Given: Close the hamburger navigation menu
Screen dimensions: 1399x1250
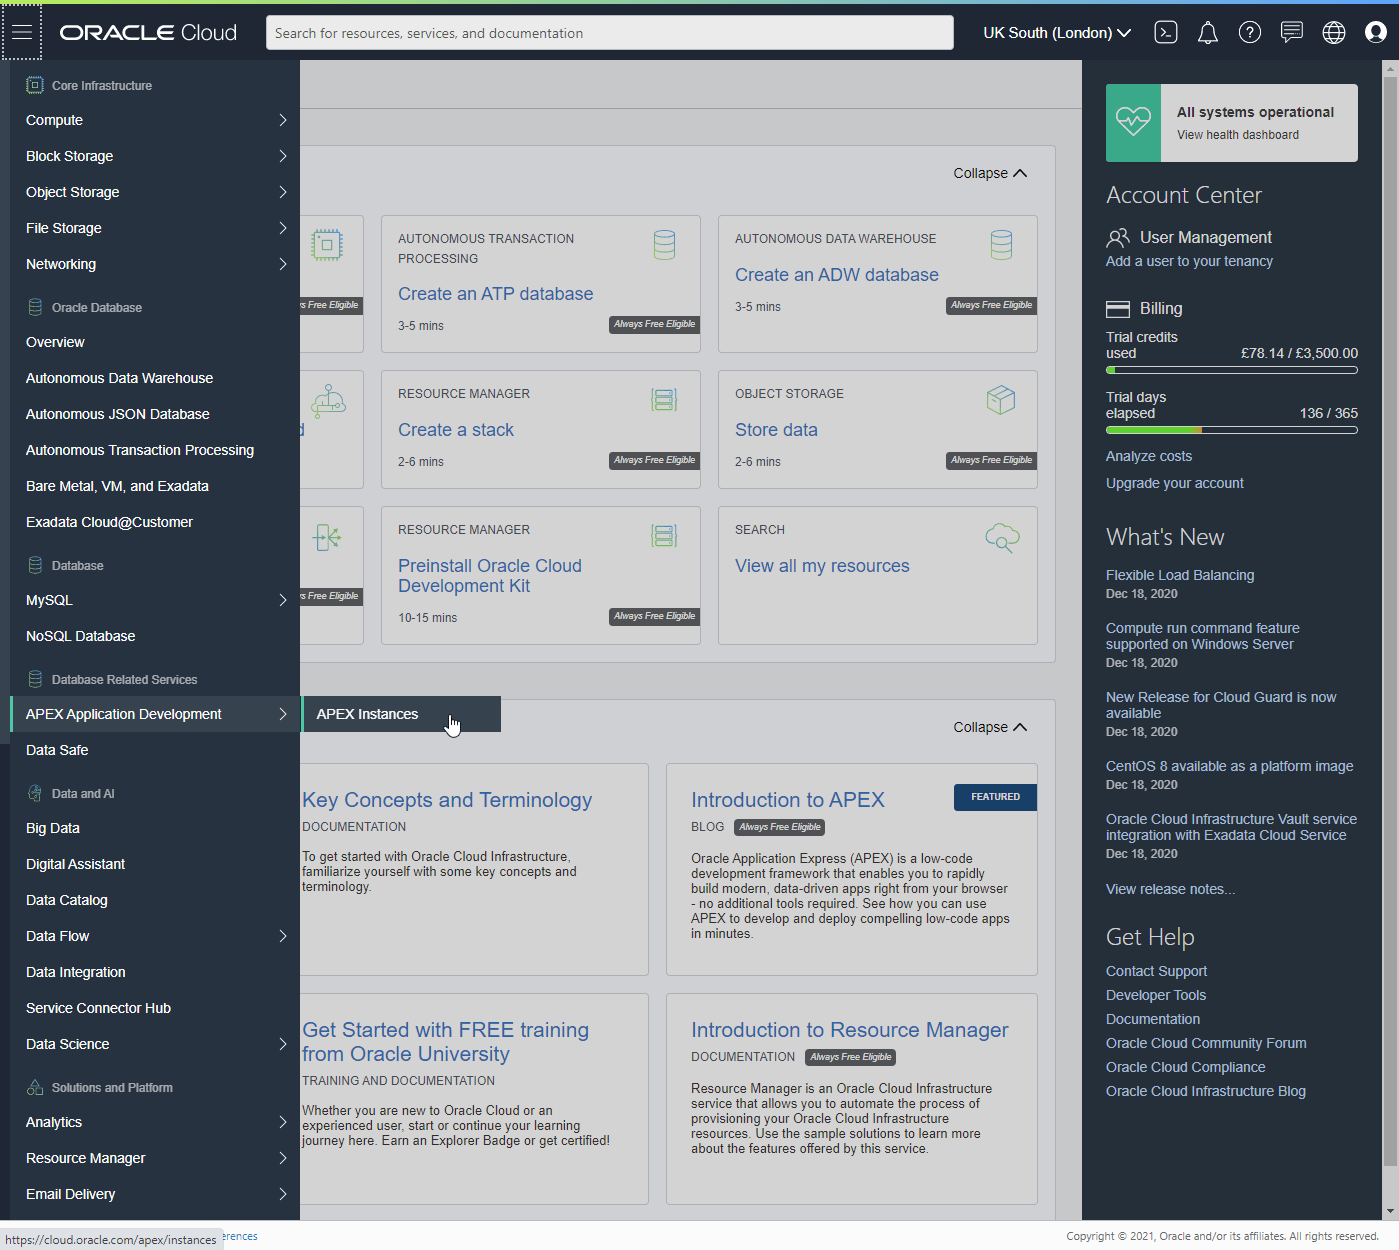Looking at the screenshot, I should [22, 32].
